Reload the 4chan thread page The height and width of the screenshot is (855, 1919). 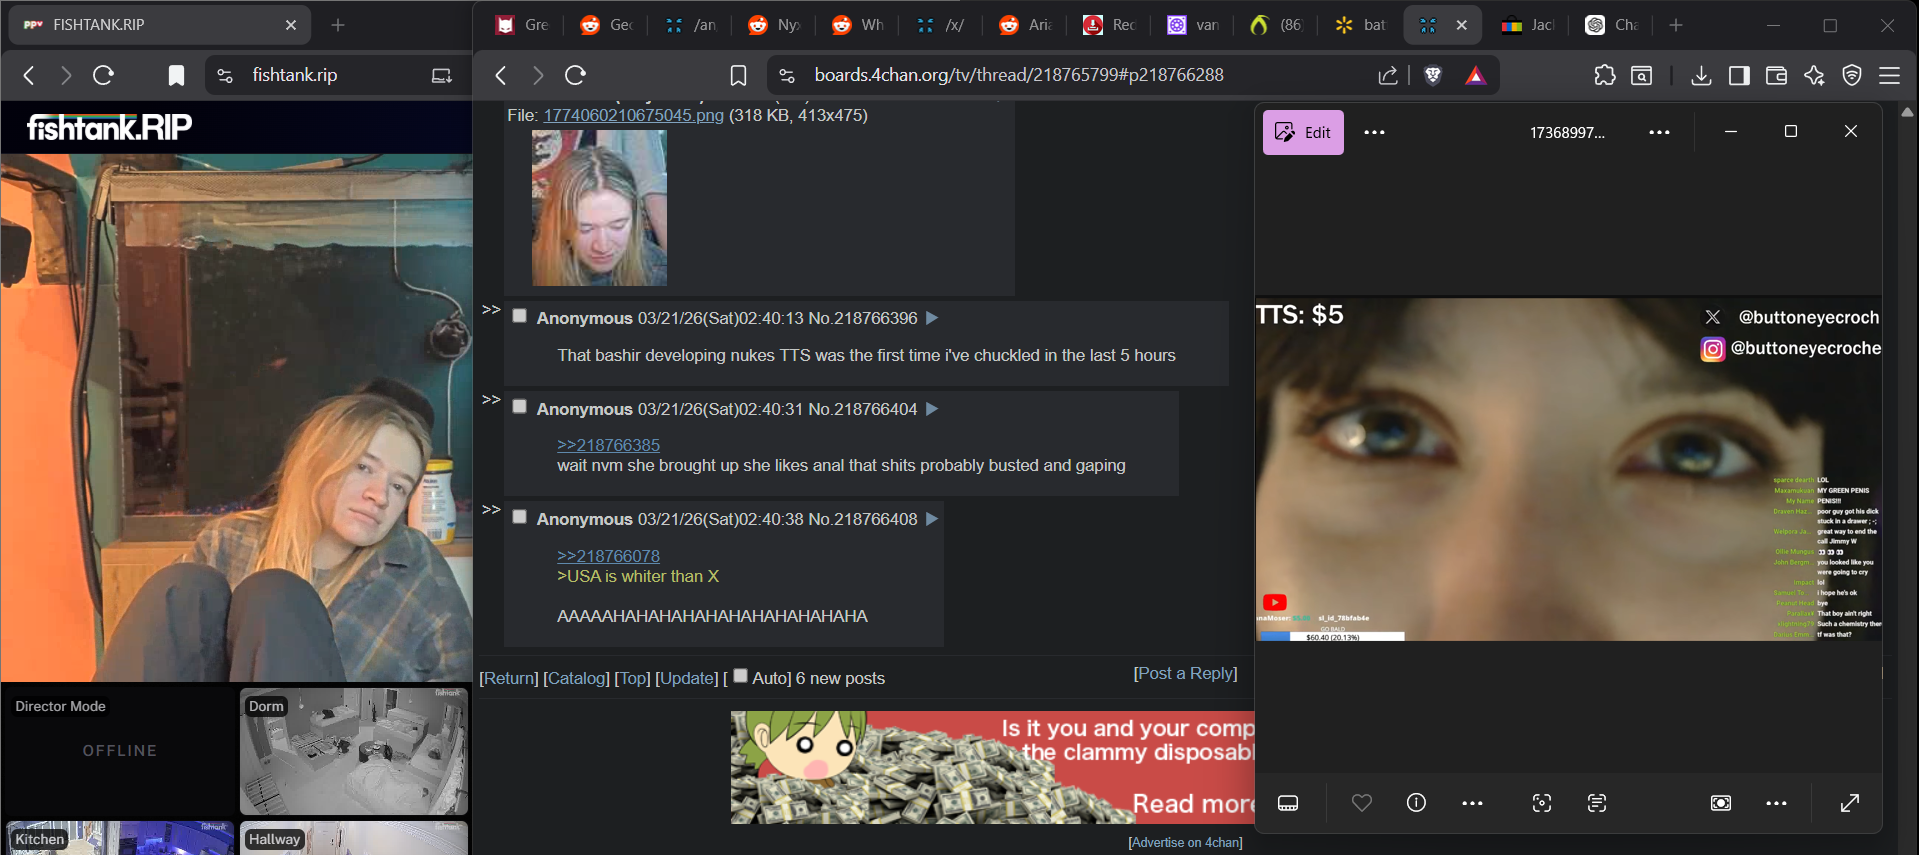pos(575,75)
